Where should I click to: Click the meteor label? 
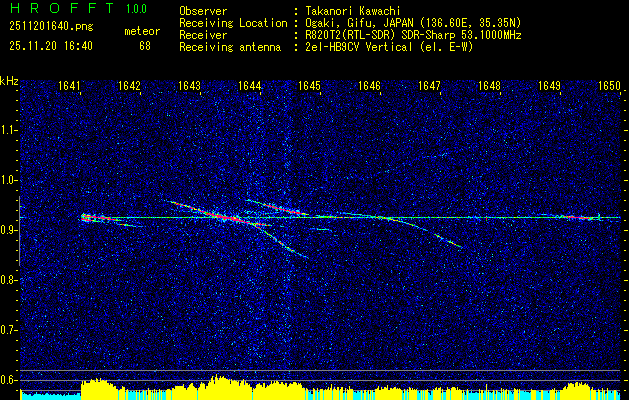click(x=142, y=31)
